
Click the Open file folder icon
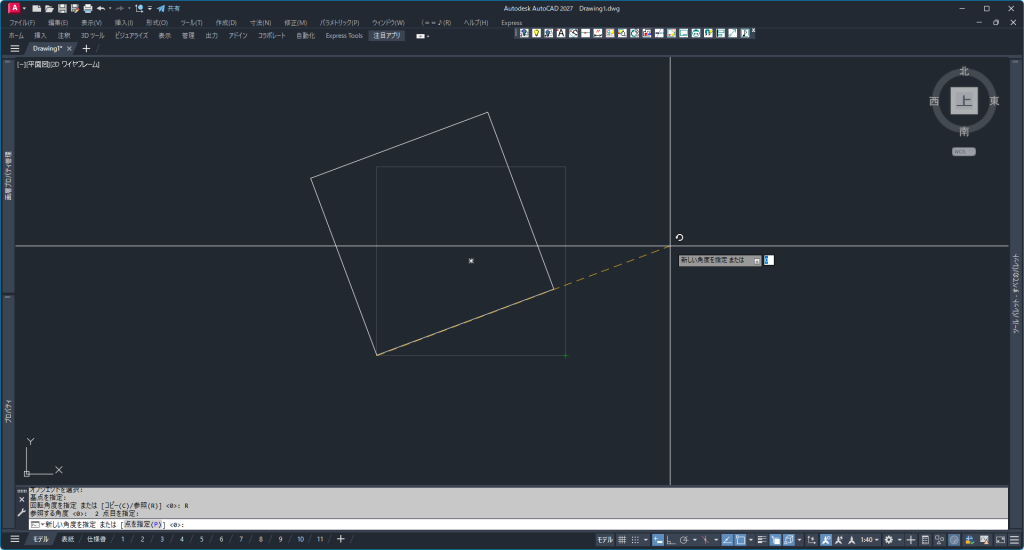click(49, 8)
